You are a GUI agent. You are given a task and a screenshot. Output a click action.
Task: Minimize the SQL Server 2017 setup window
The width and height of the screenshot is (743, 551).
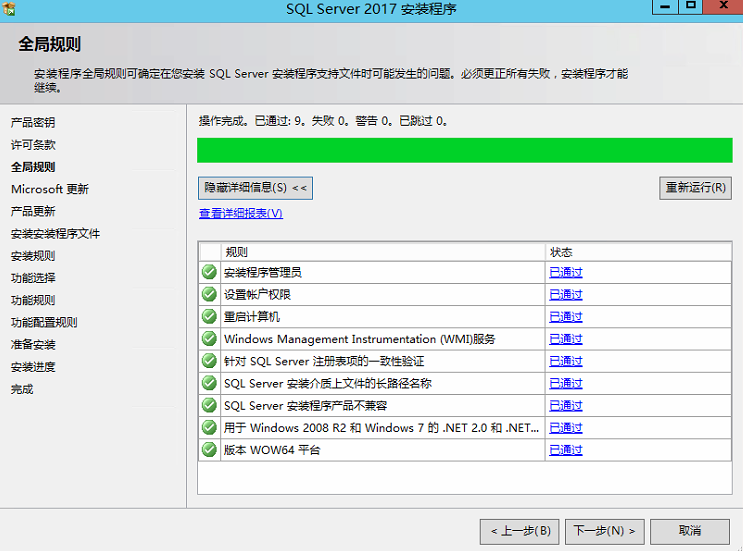[x=665, y=7]
